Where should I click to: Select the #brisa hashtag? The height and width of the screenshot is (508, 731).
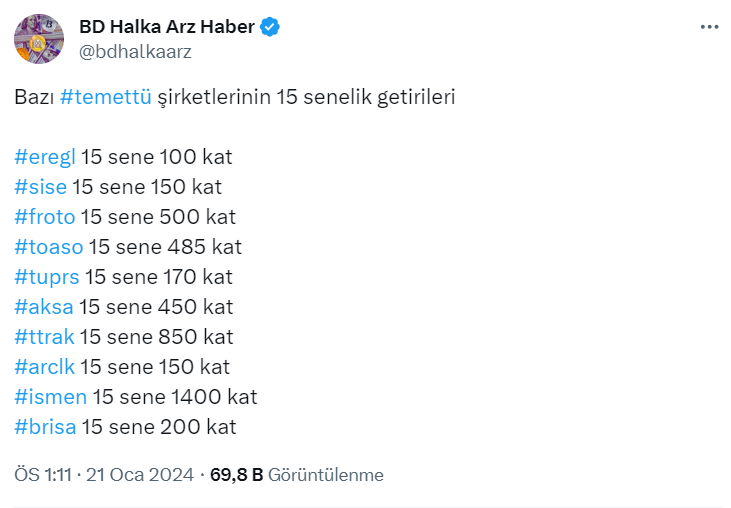tap(45, 427)
